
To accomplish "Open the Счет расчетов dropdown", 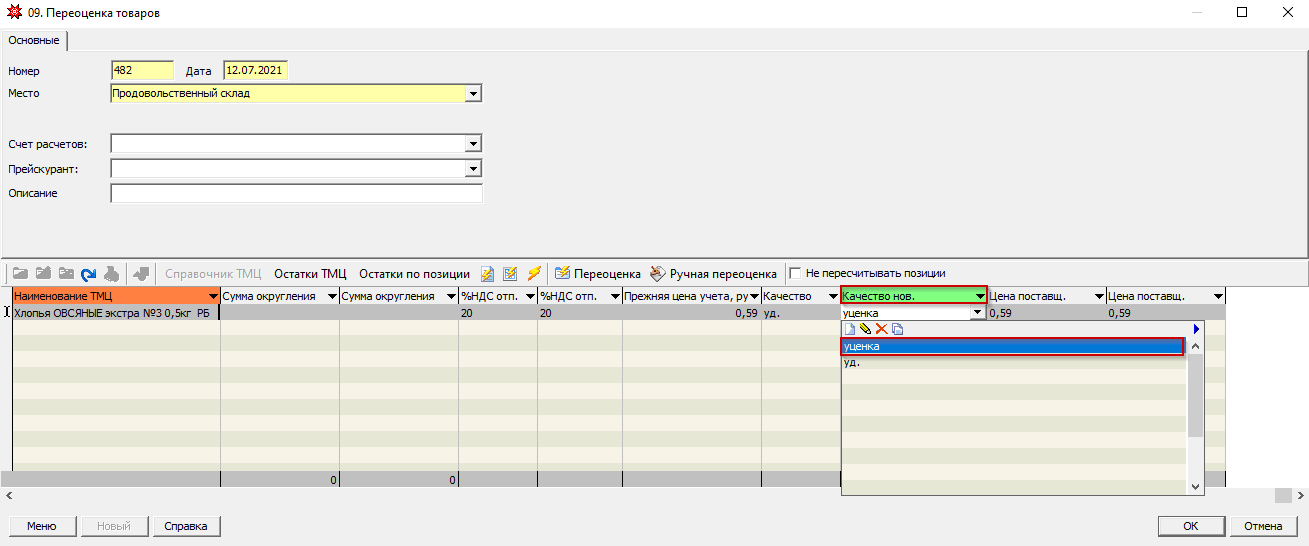I will pos(474,144).
